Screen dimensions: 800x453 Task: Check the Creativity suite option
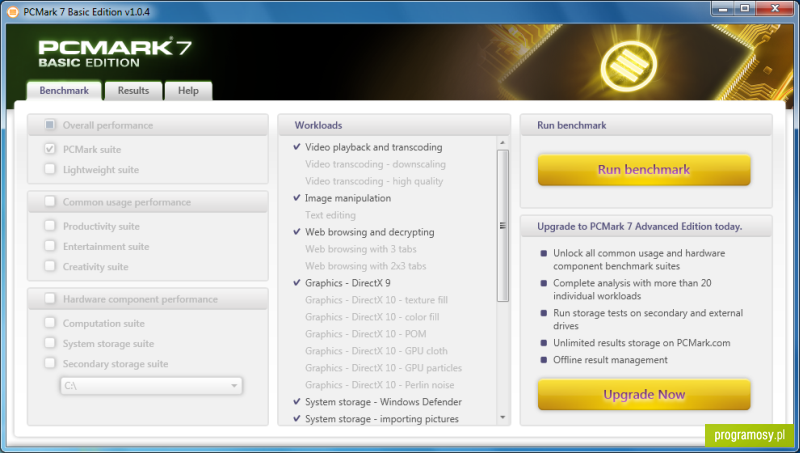coord(49,266)
